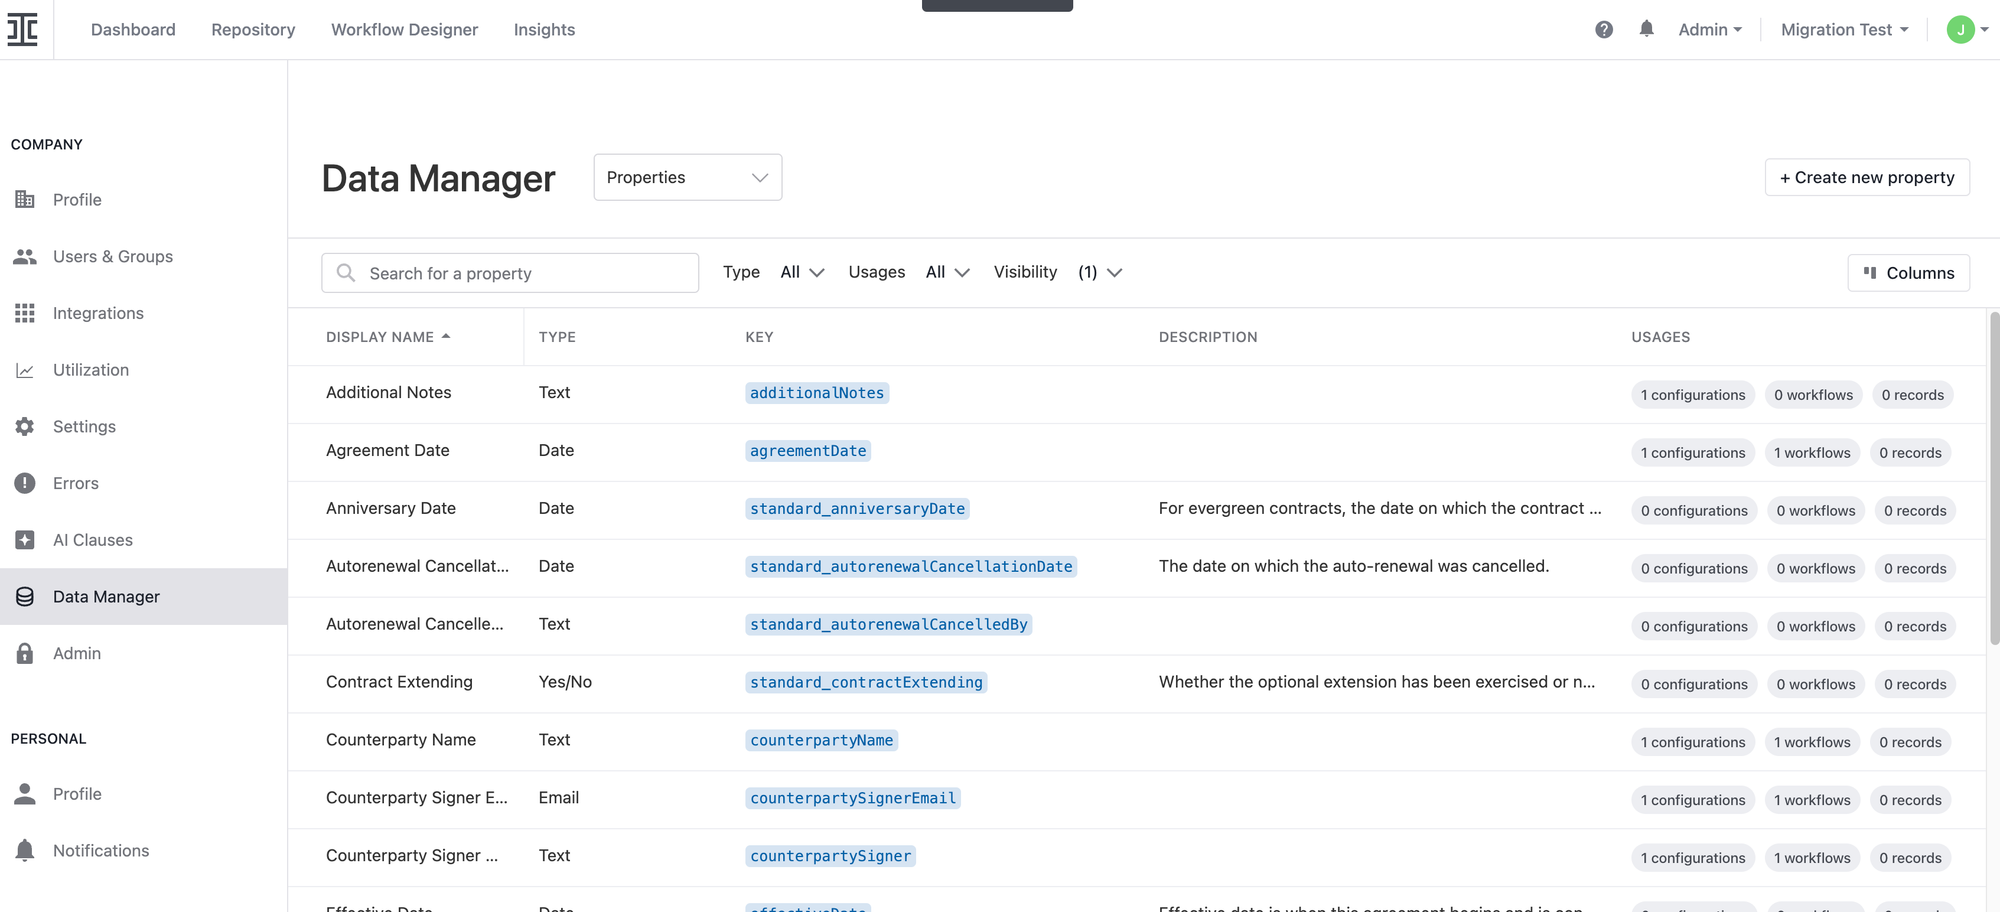The width and height of the screenshot is (2000, 912).
Task: Click the counterpartySignerEmail key
Action: (x=853, y=798)
